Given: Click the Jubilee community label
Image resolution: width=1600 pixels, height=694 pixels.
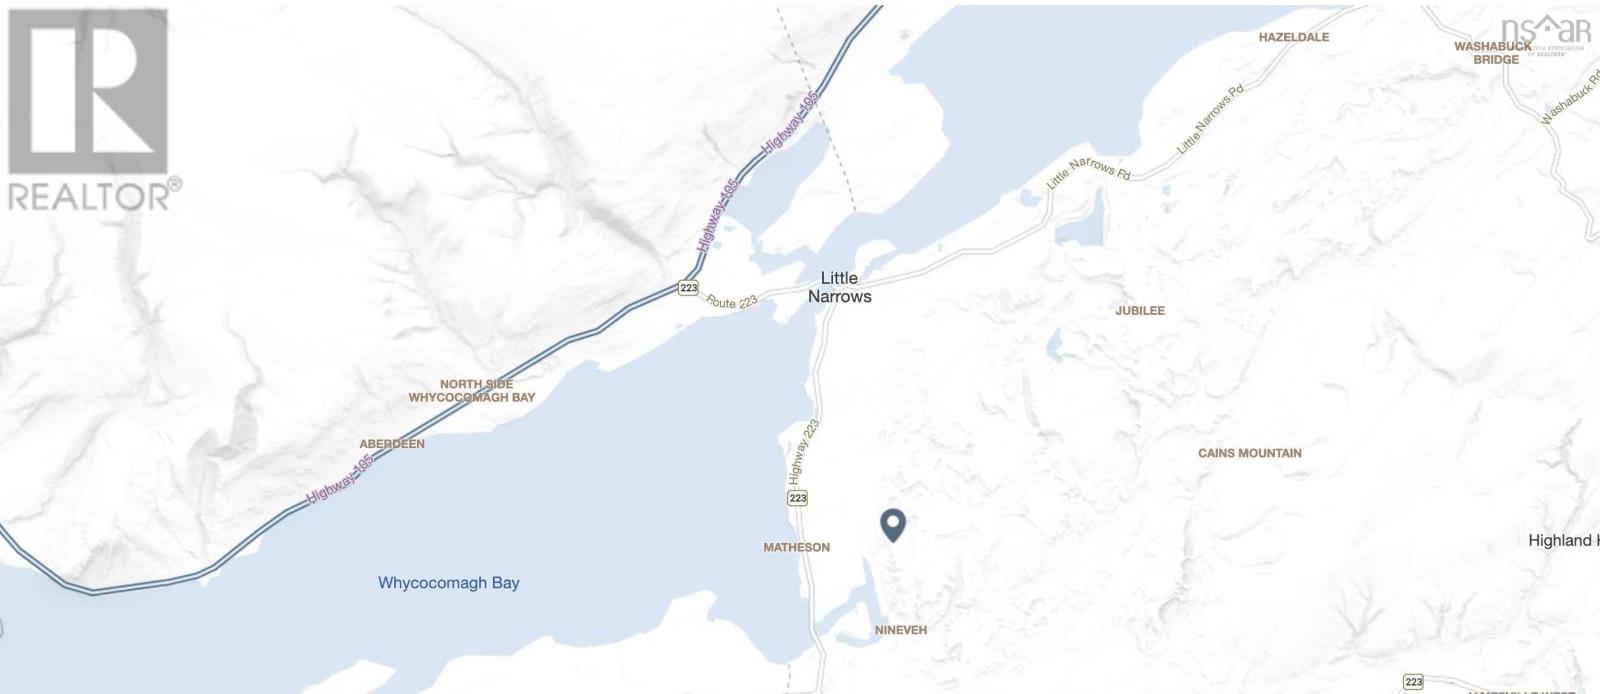Looking at the screenshot, I should 1140,311.
